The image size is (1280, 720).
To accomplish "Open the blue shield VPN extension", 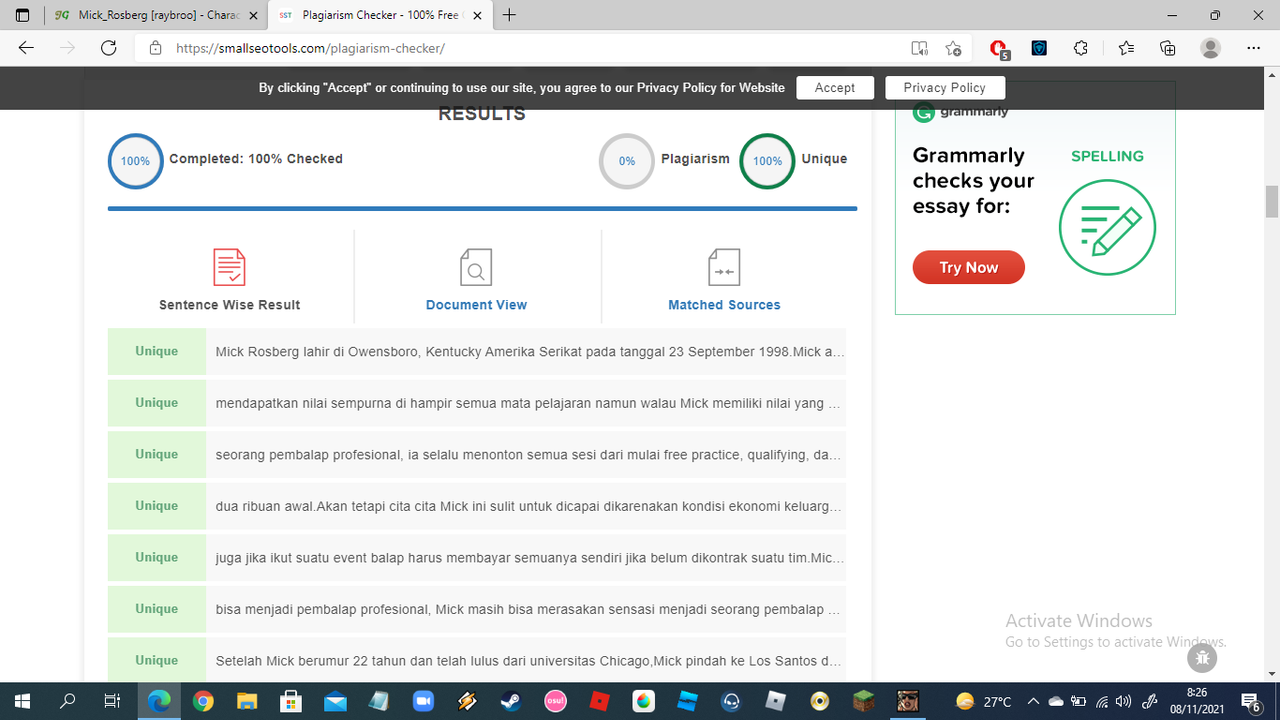I will [1039, 48].
